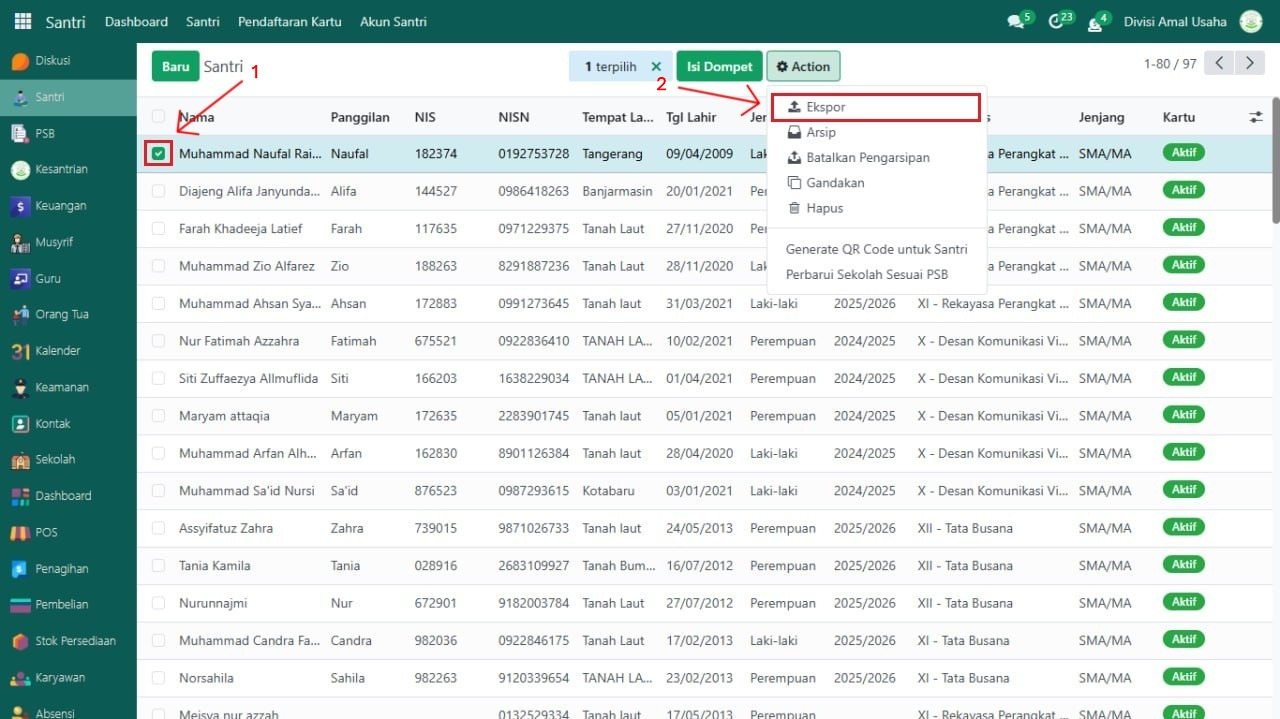The height and width of the screenshot is (719, 1280).
Task: Open Stok Persediaan in sidebar
Action: (x=20, y=641)
